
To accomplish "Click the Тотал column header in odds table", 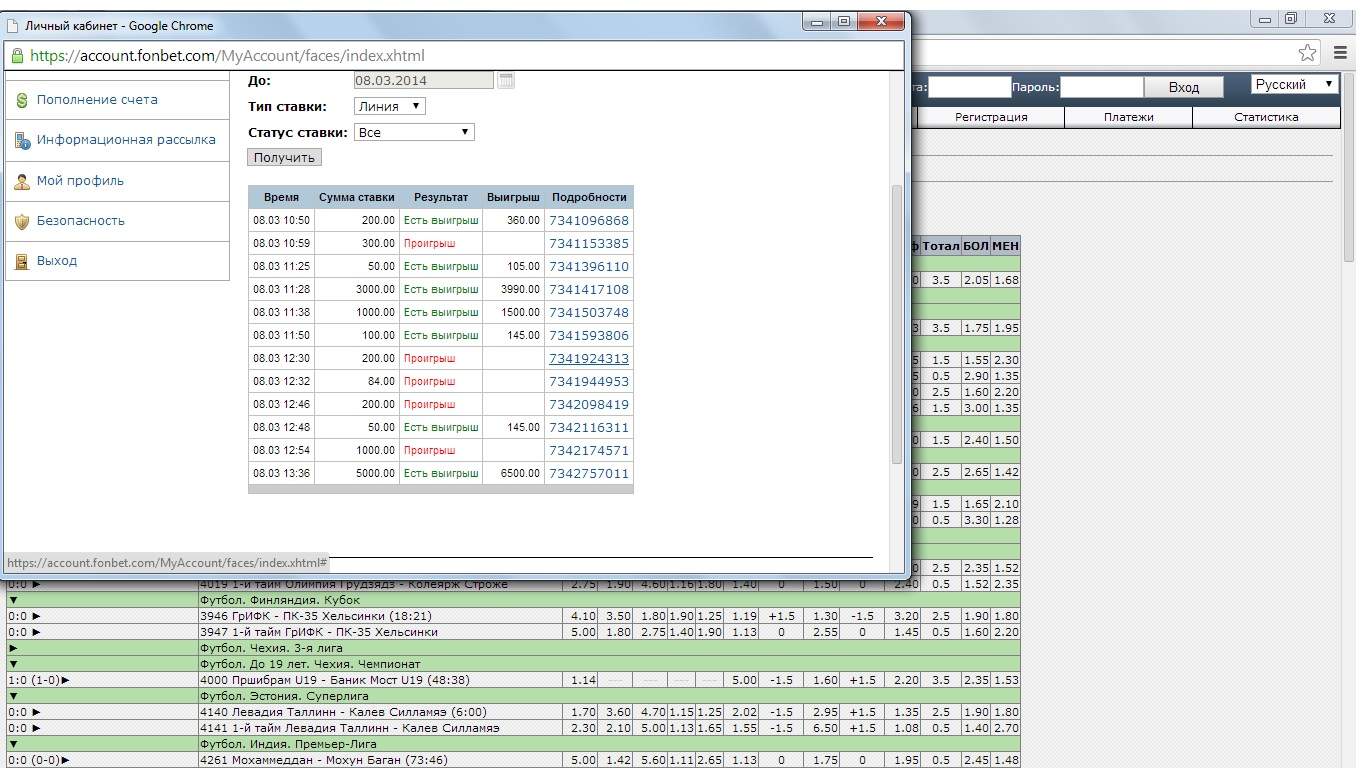I will [x=941, y=245].
